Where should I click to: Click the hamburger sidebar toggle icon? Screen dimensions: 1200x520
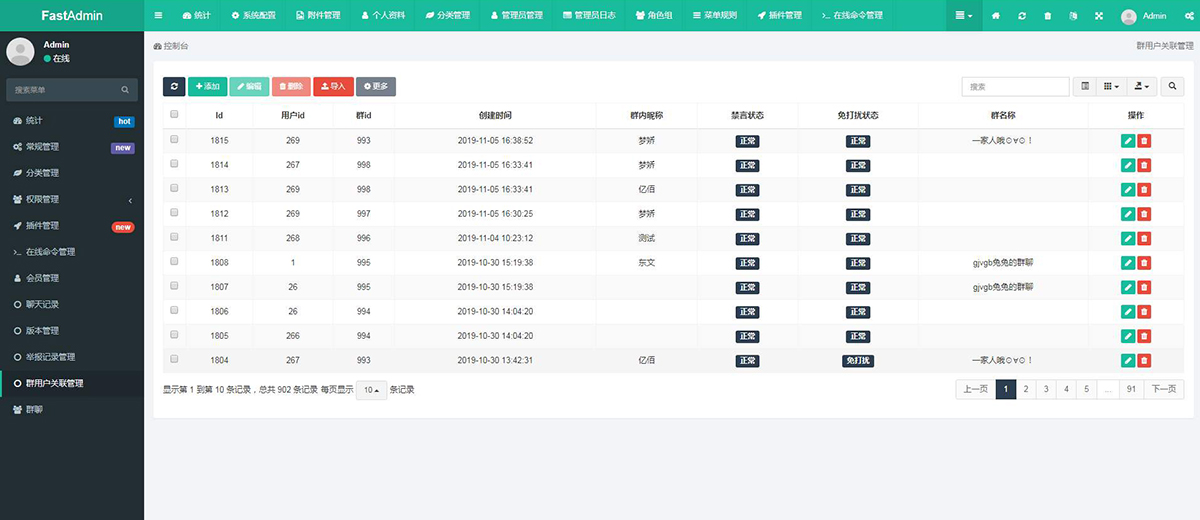(x=158, y=16)
